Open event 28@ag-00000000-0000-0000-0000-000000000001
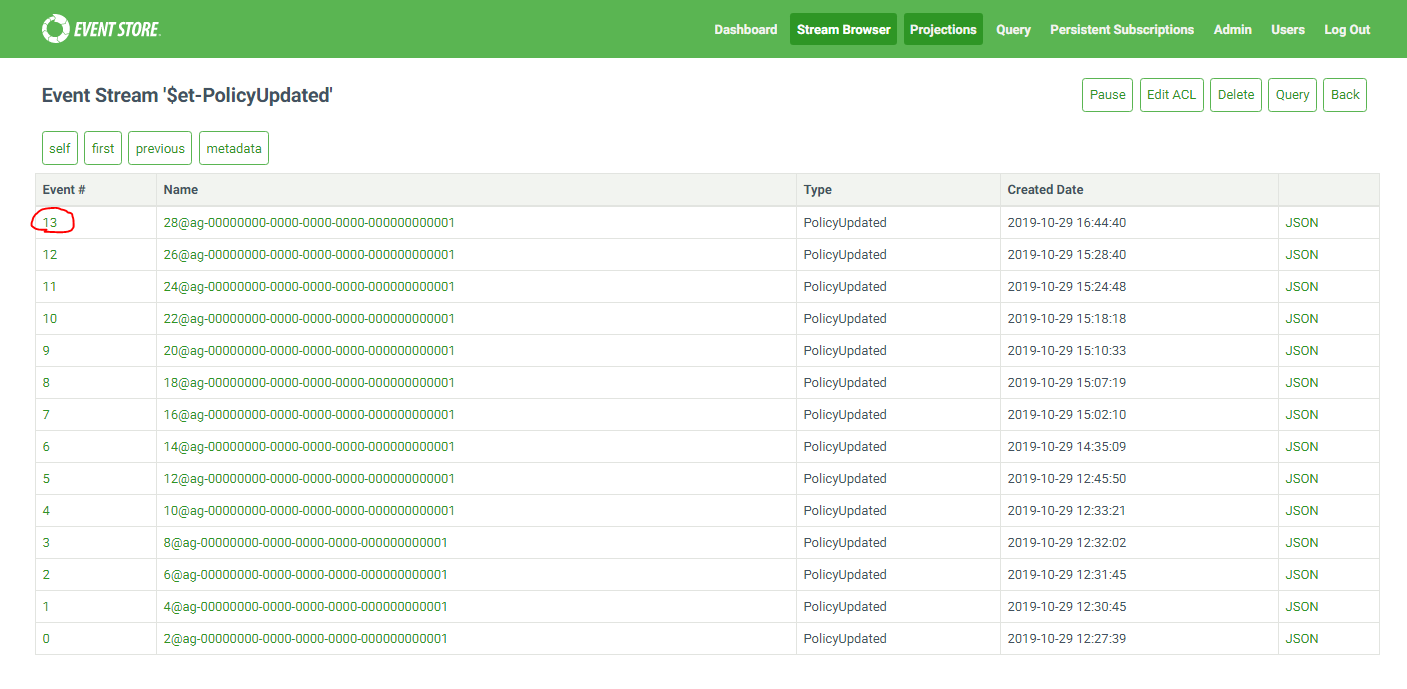 coord(307,222)
